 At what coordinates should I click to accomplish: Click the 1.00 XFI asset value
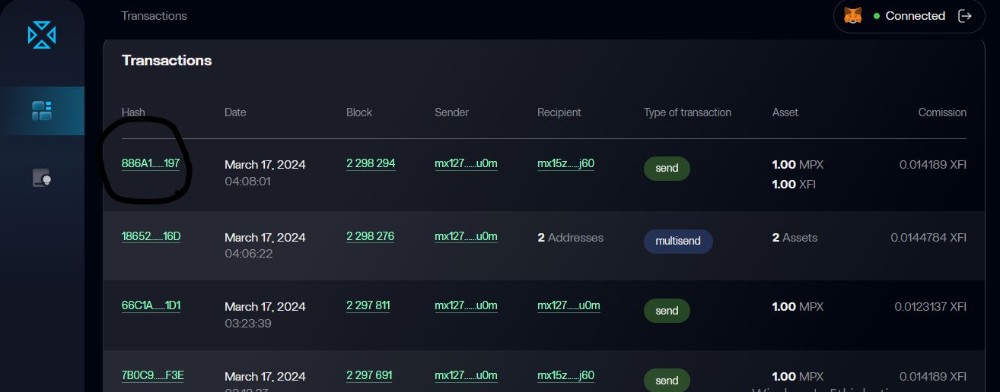pos(793,184)
